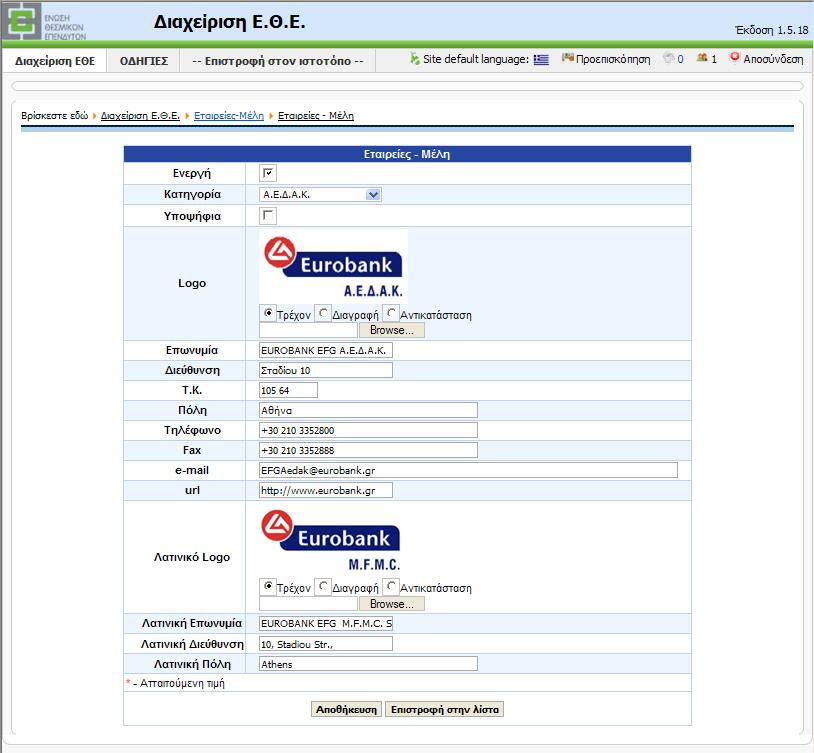Click the Βρίσκεστε εδώ breadcrumb text
Viewport: 814px width, 753px height.
55,116
